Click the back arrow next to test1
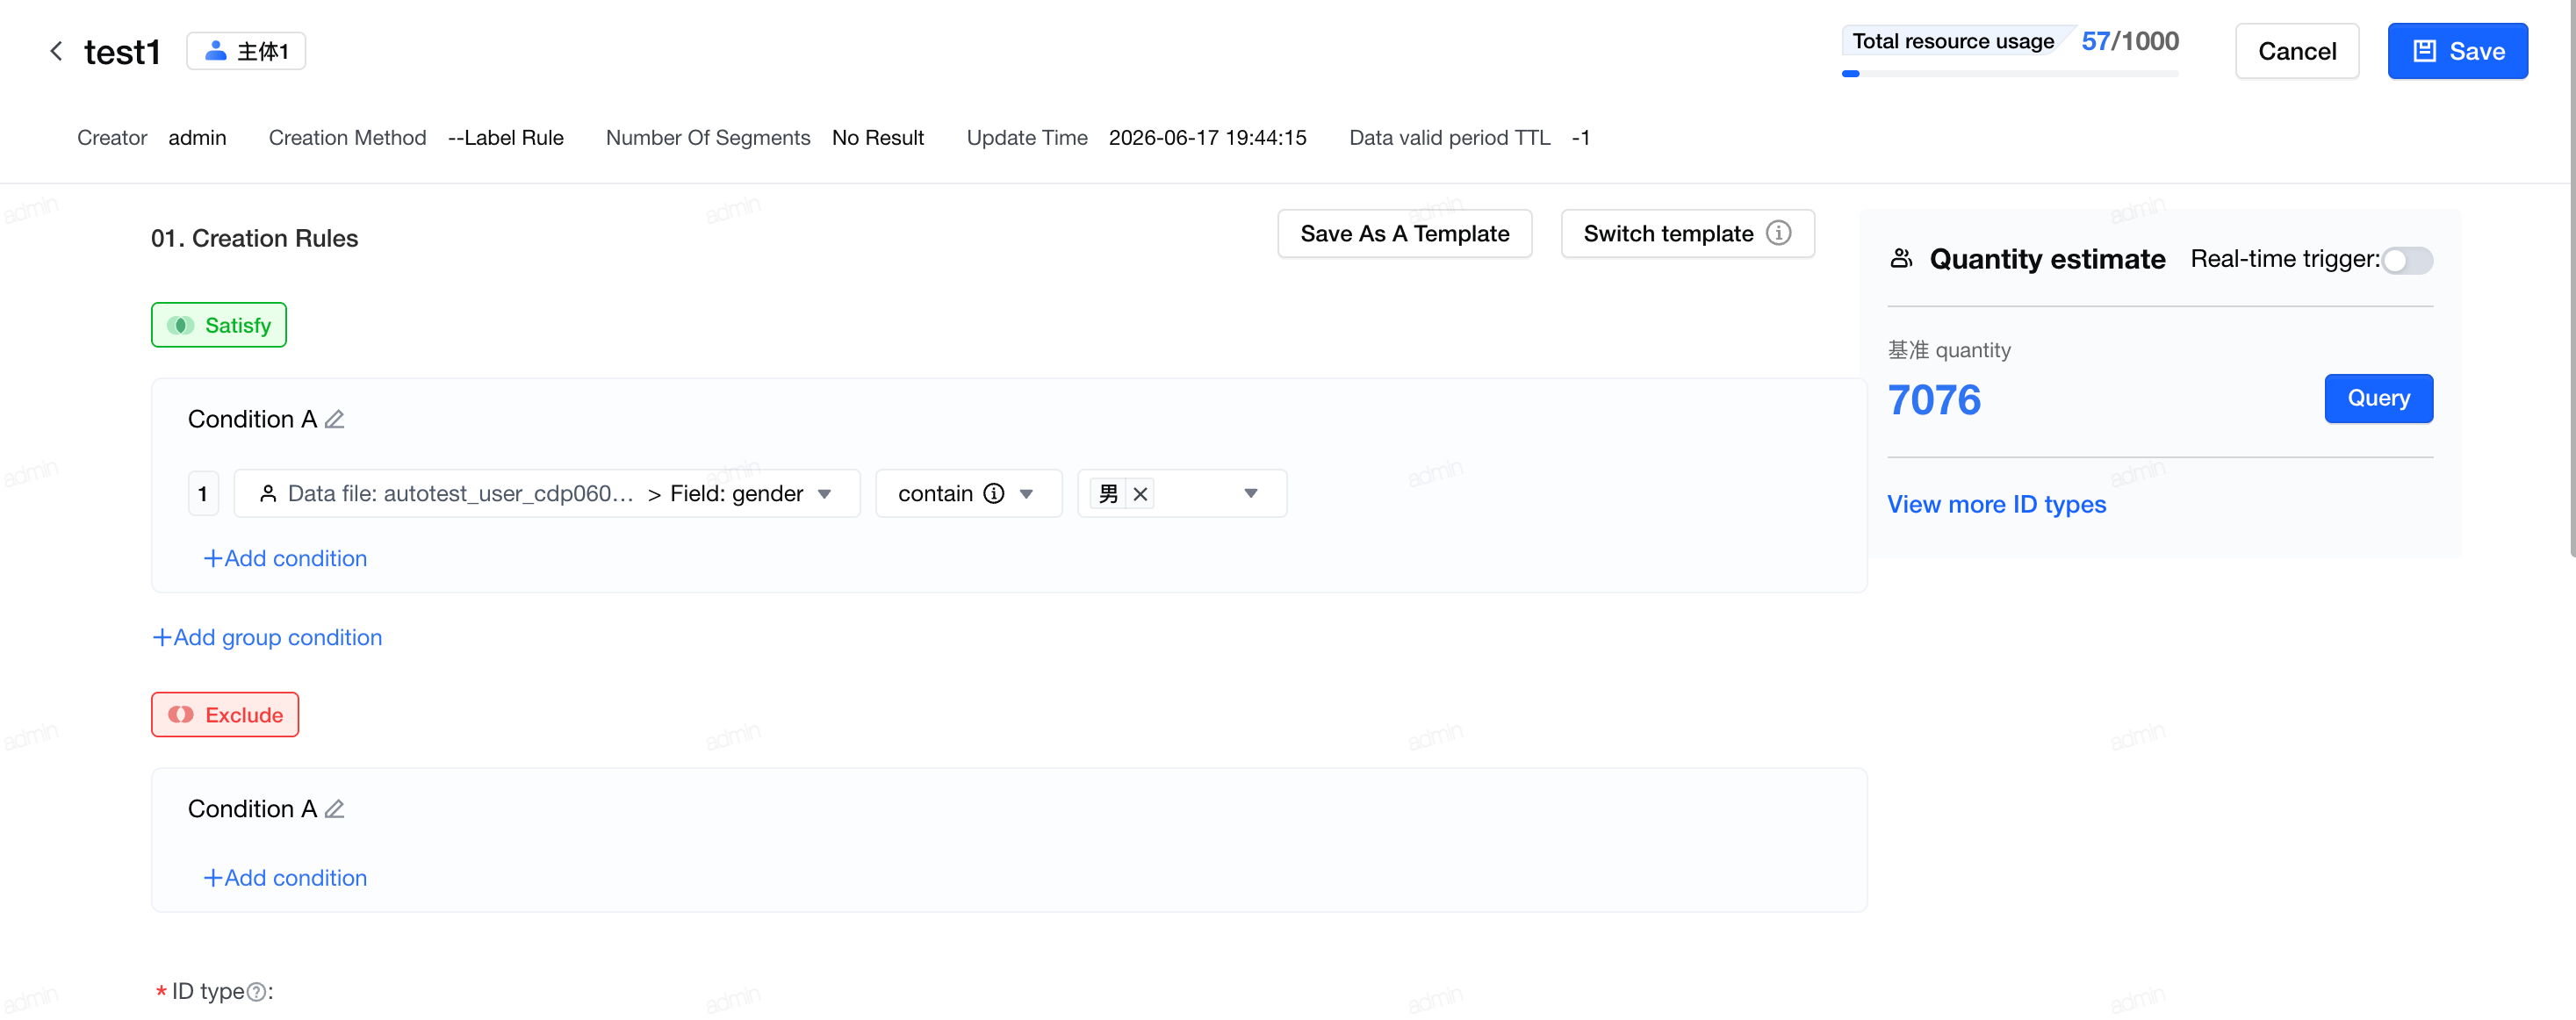This screenshot has width=2576, height=1020. coord(56,51)
